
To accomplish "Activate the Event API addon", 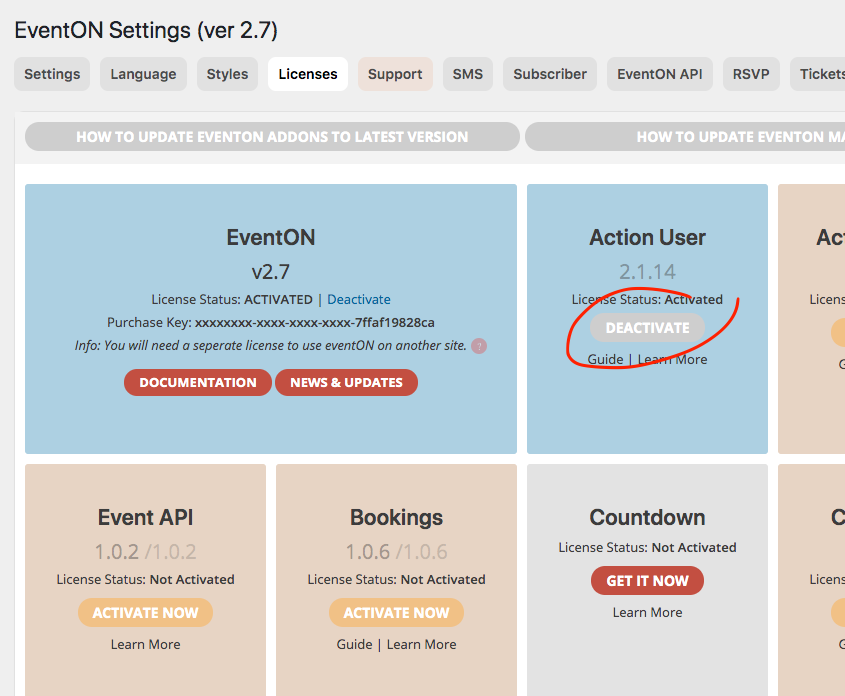I will 146,613.
